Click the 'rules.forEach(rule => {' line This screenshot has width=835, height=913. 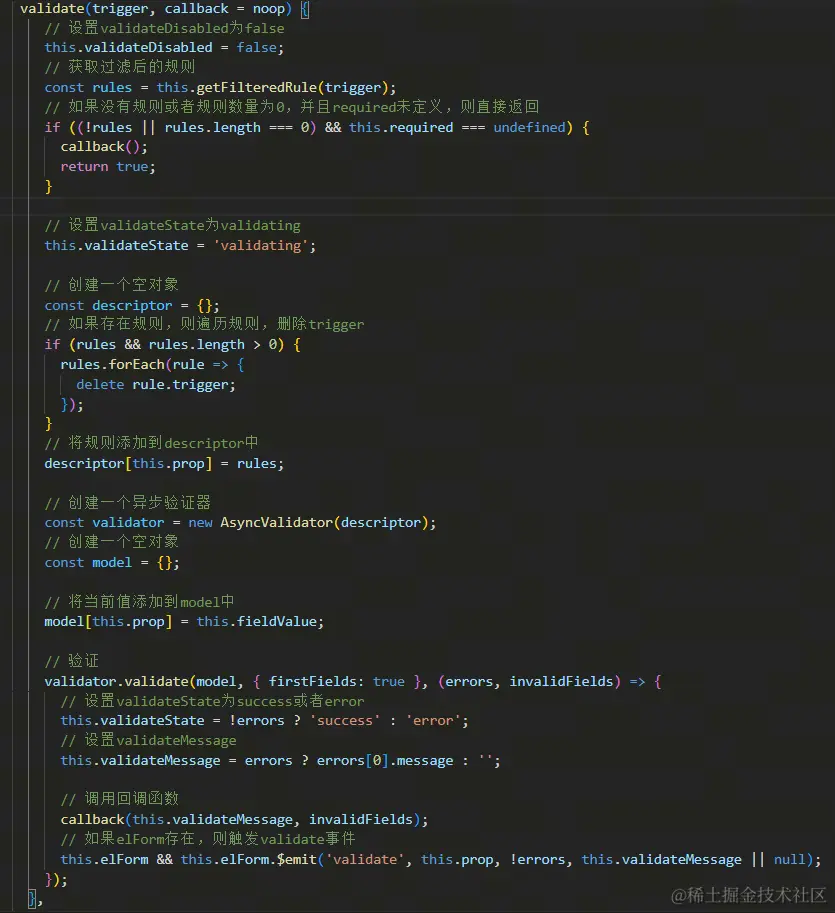[153, 365]
